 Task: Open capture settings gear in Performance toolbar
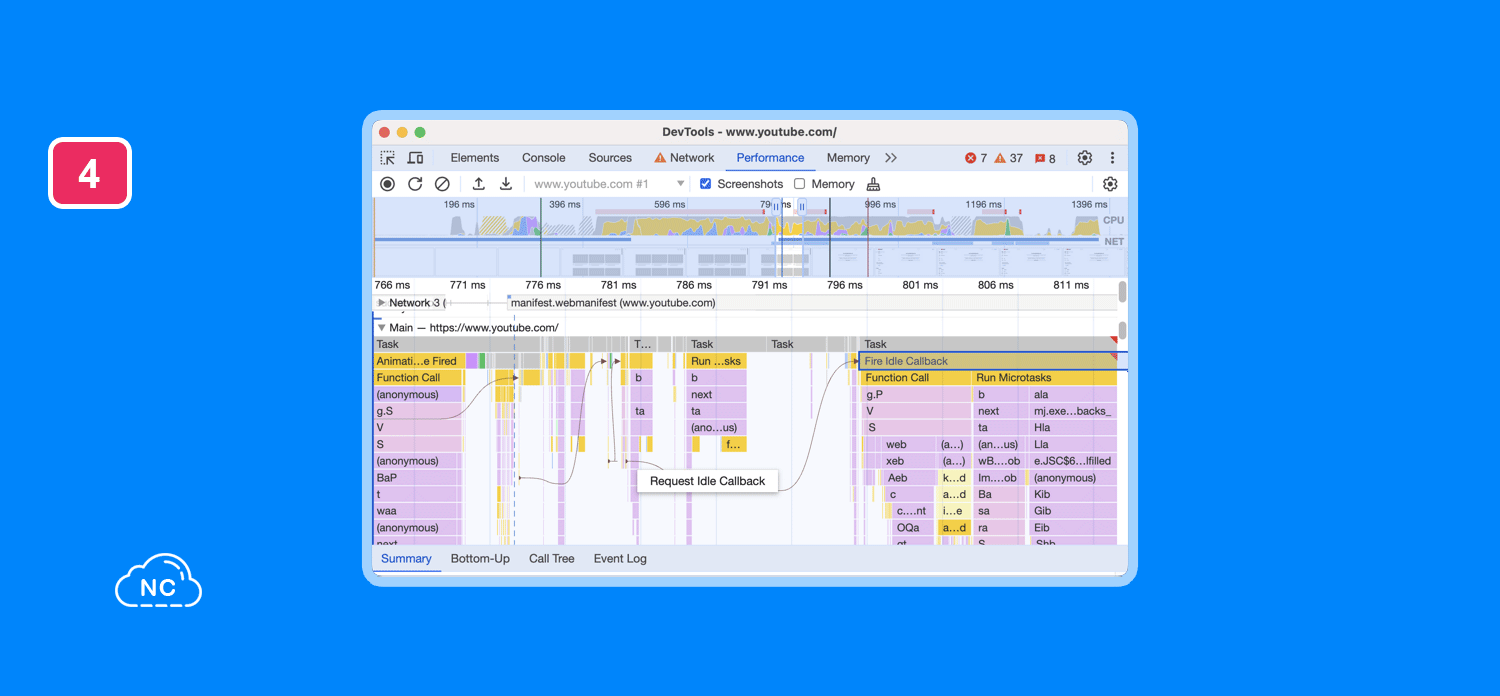[1110, 184]
